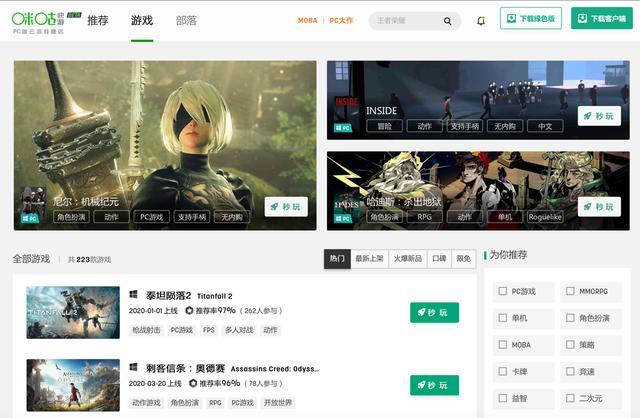This screenshot has width=640, height=418.
Task: Click 秒玩 for 泰坦陨落2
Action: 434,313
